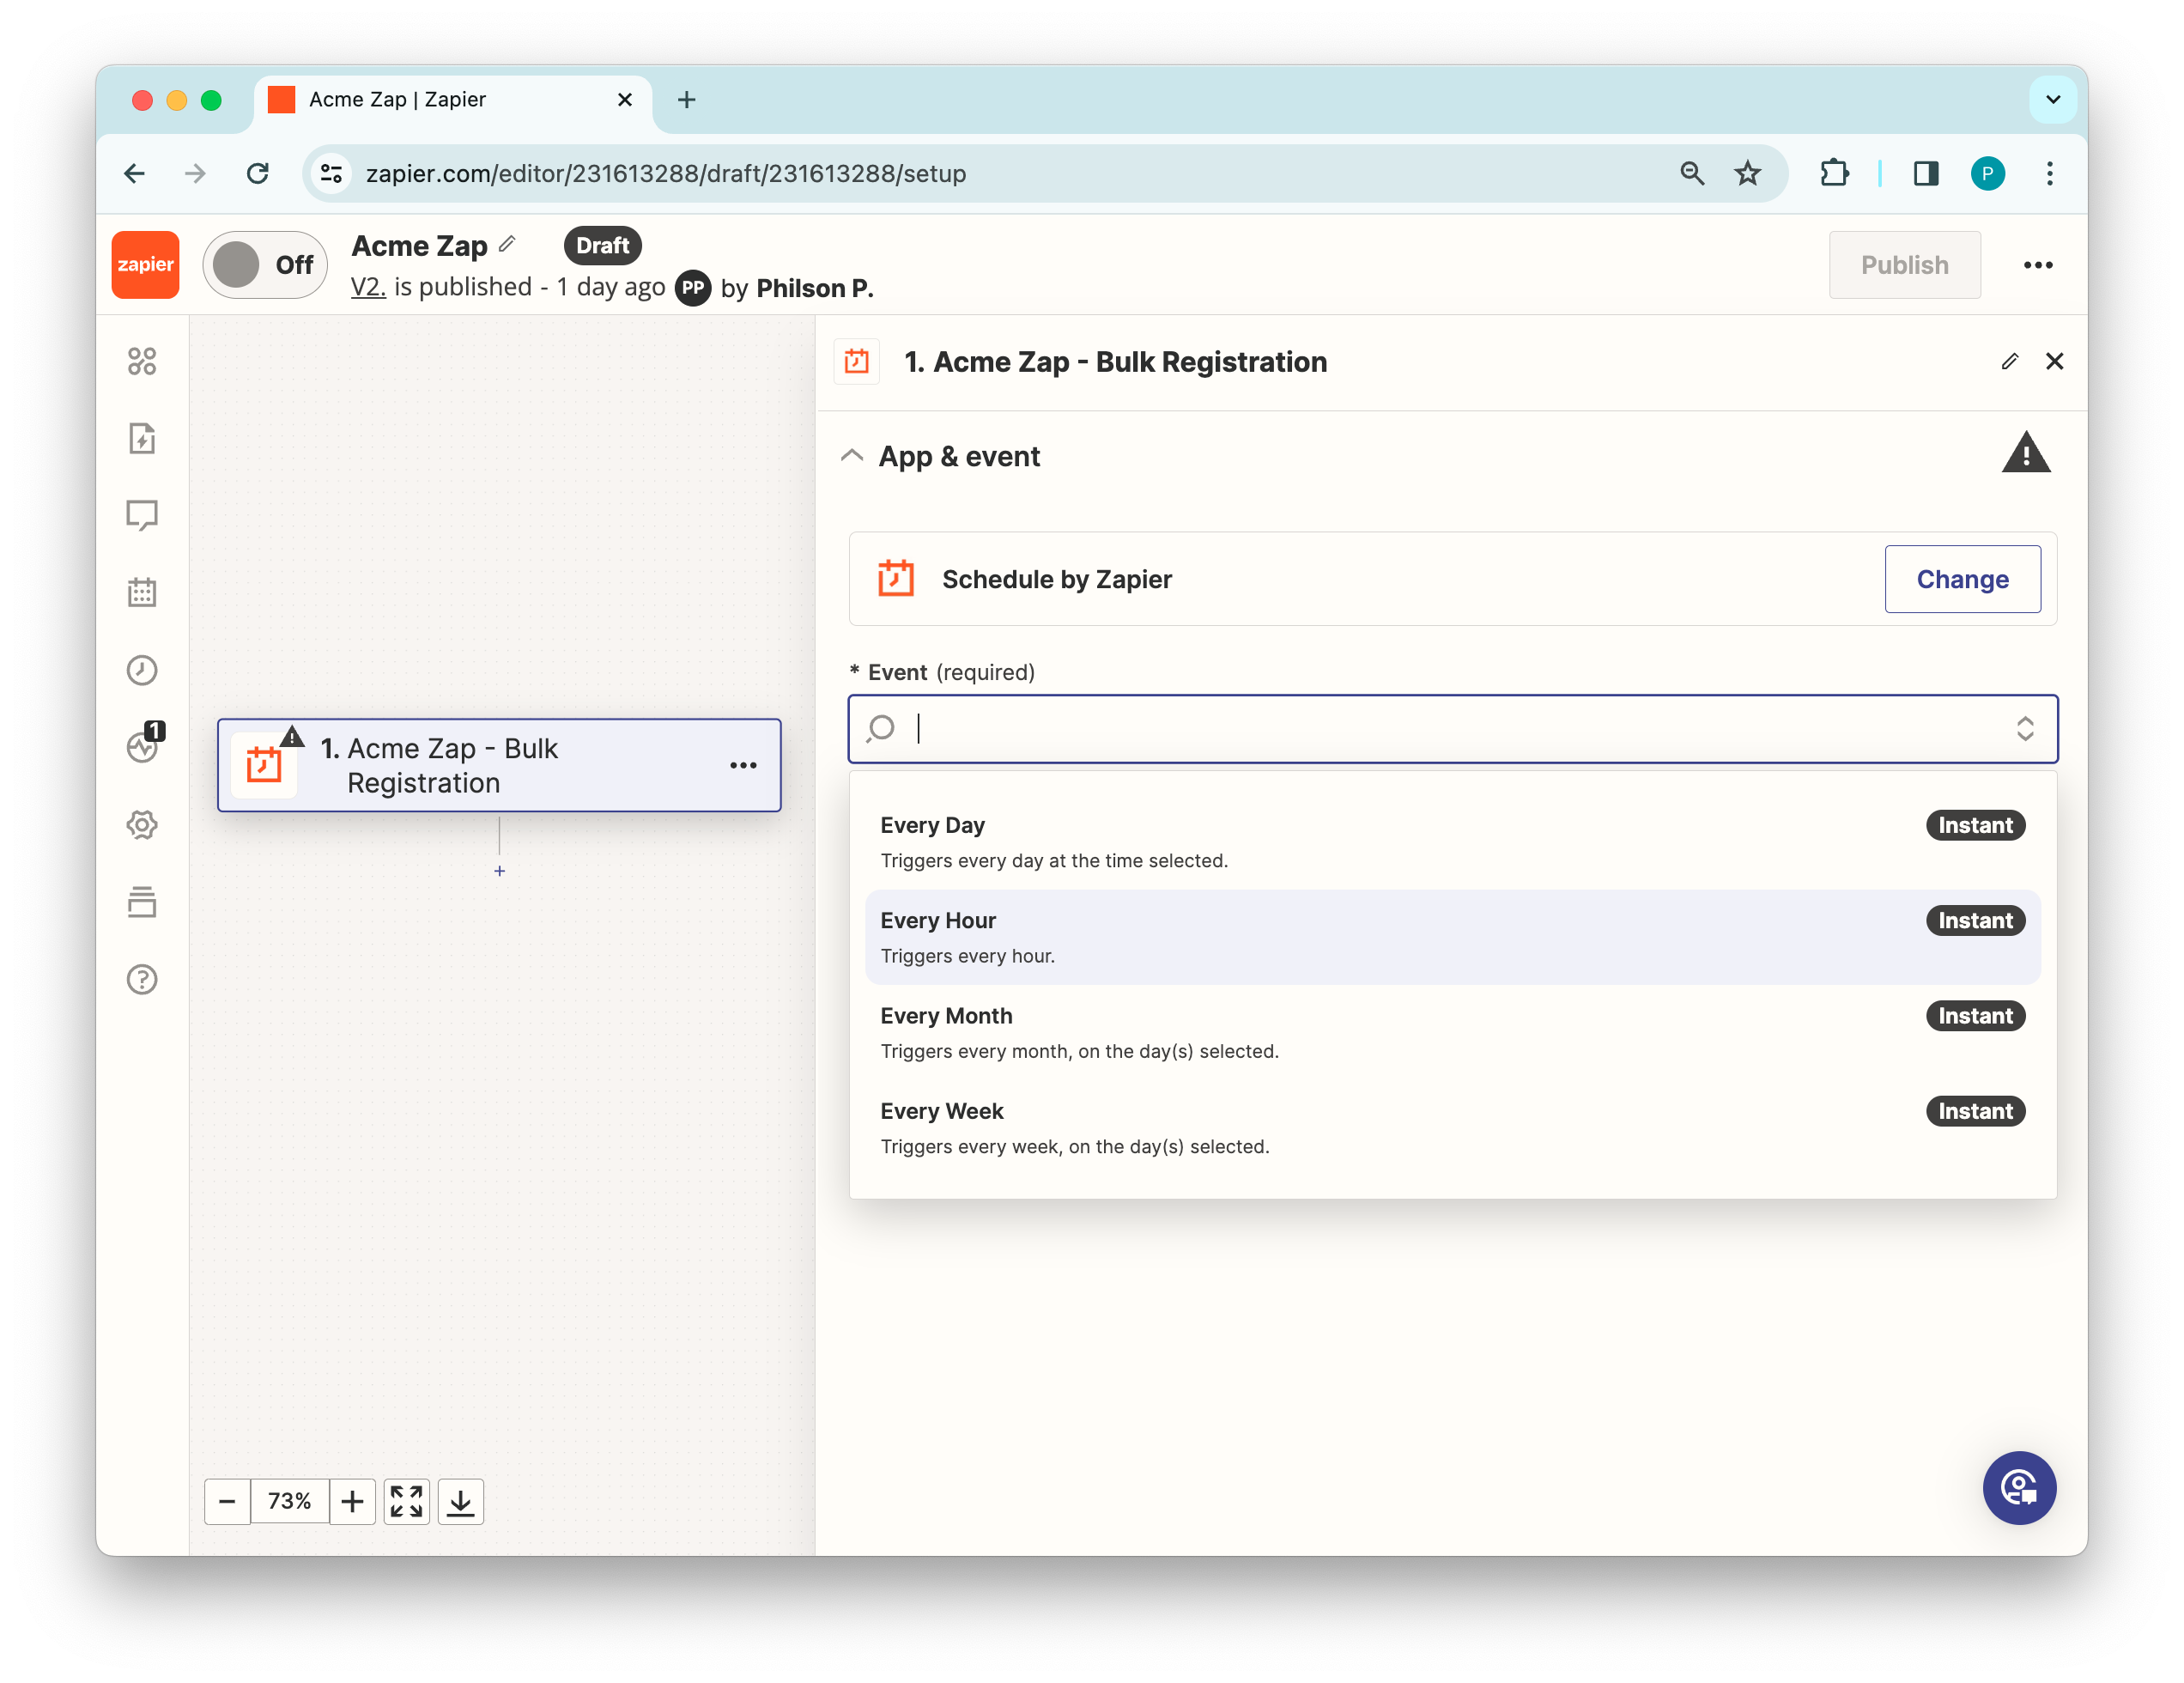This screenshot has height=1683, width=2184.
Task: Click the export download icon on canvas
Action: 461,1501
